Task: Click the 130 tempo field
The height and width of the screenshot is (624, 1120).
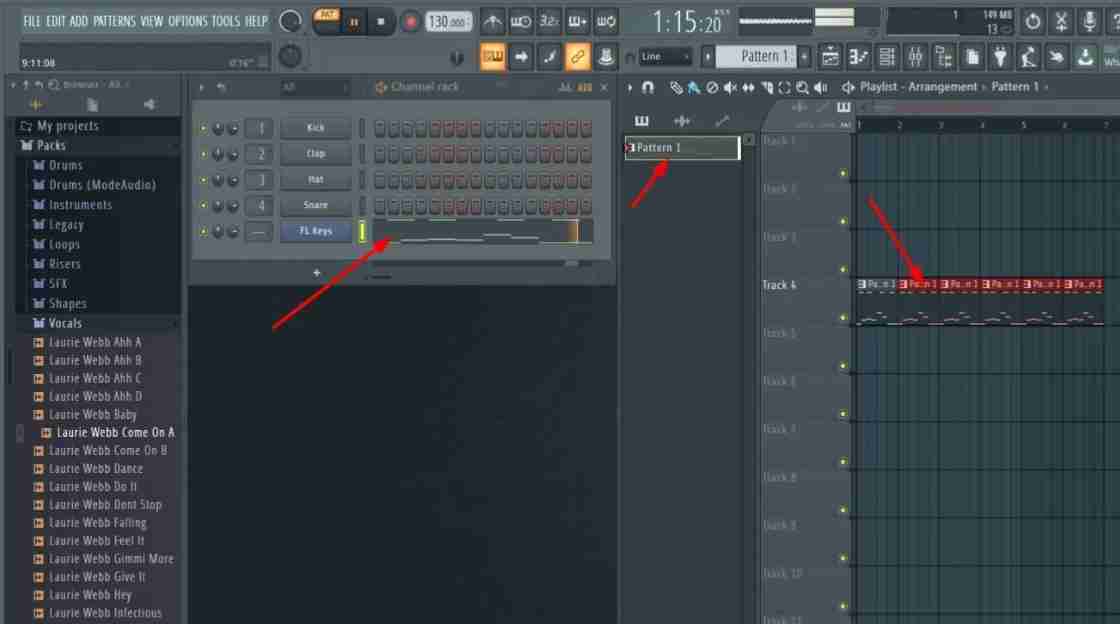Action: pyautogui.click(x=449, y=22)
